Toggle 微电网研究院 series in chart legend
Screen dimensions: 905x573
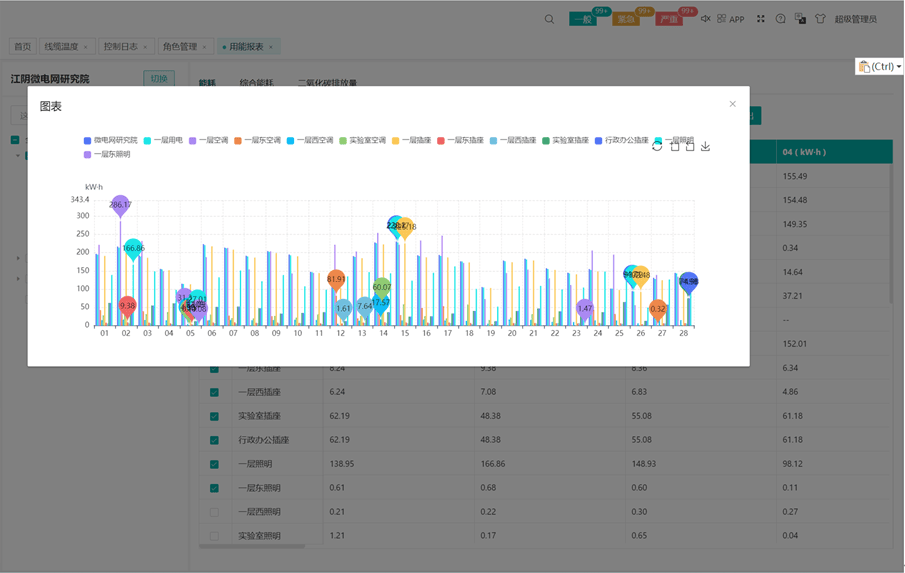110,141
